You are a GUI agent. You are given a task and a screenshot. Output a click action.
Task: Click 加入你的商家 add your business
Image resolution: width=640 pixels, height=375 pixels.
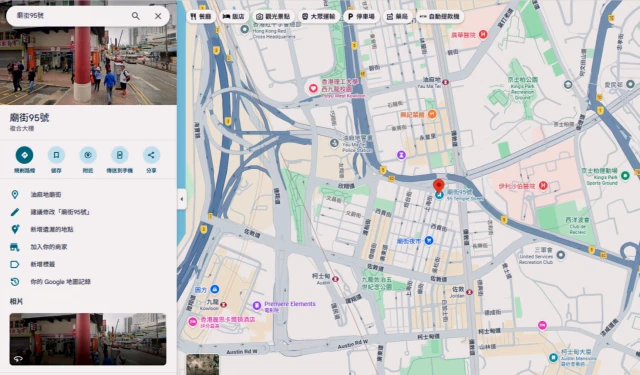[x=88, y=247]
